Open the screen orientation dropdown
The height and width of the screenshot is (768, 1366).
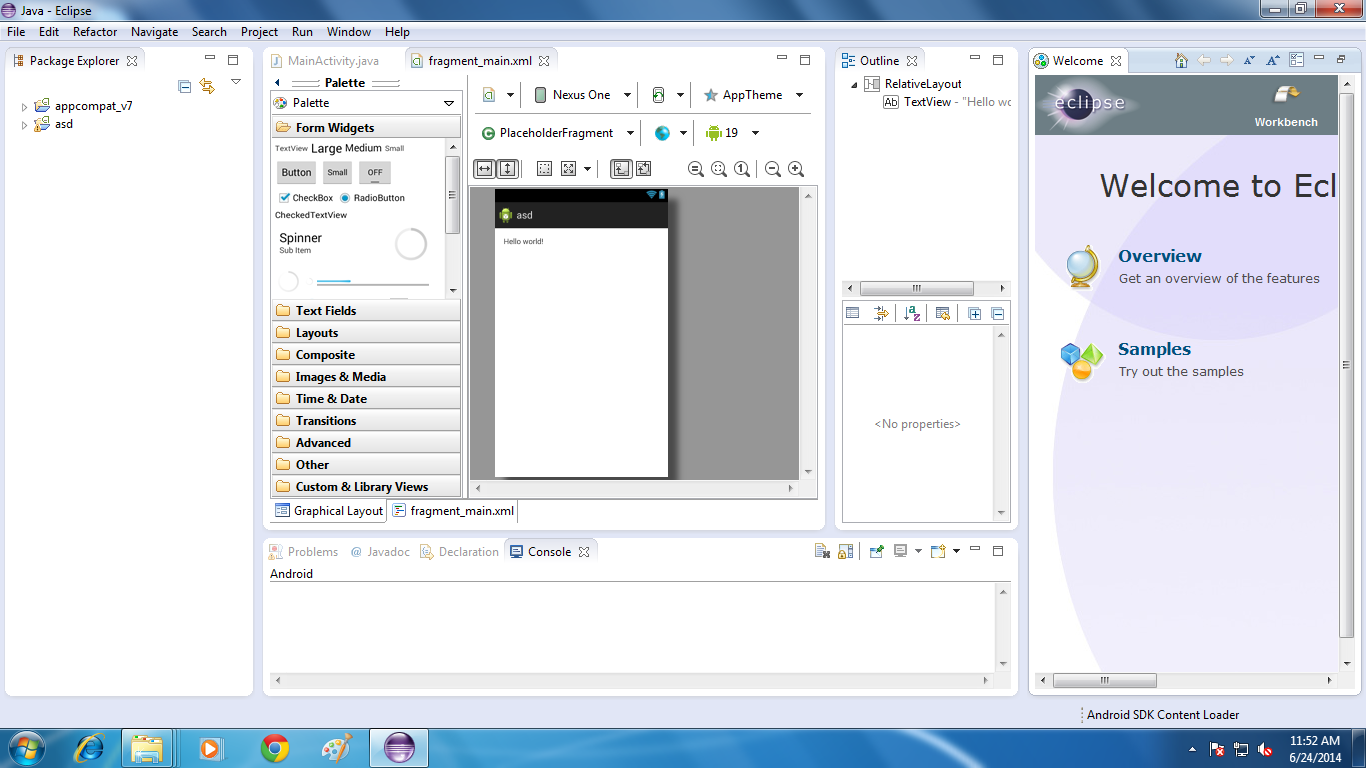(668, 95)
